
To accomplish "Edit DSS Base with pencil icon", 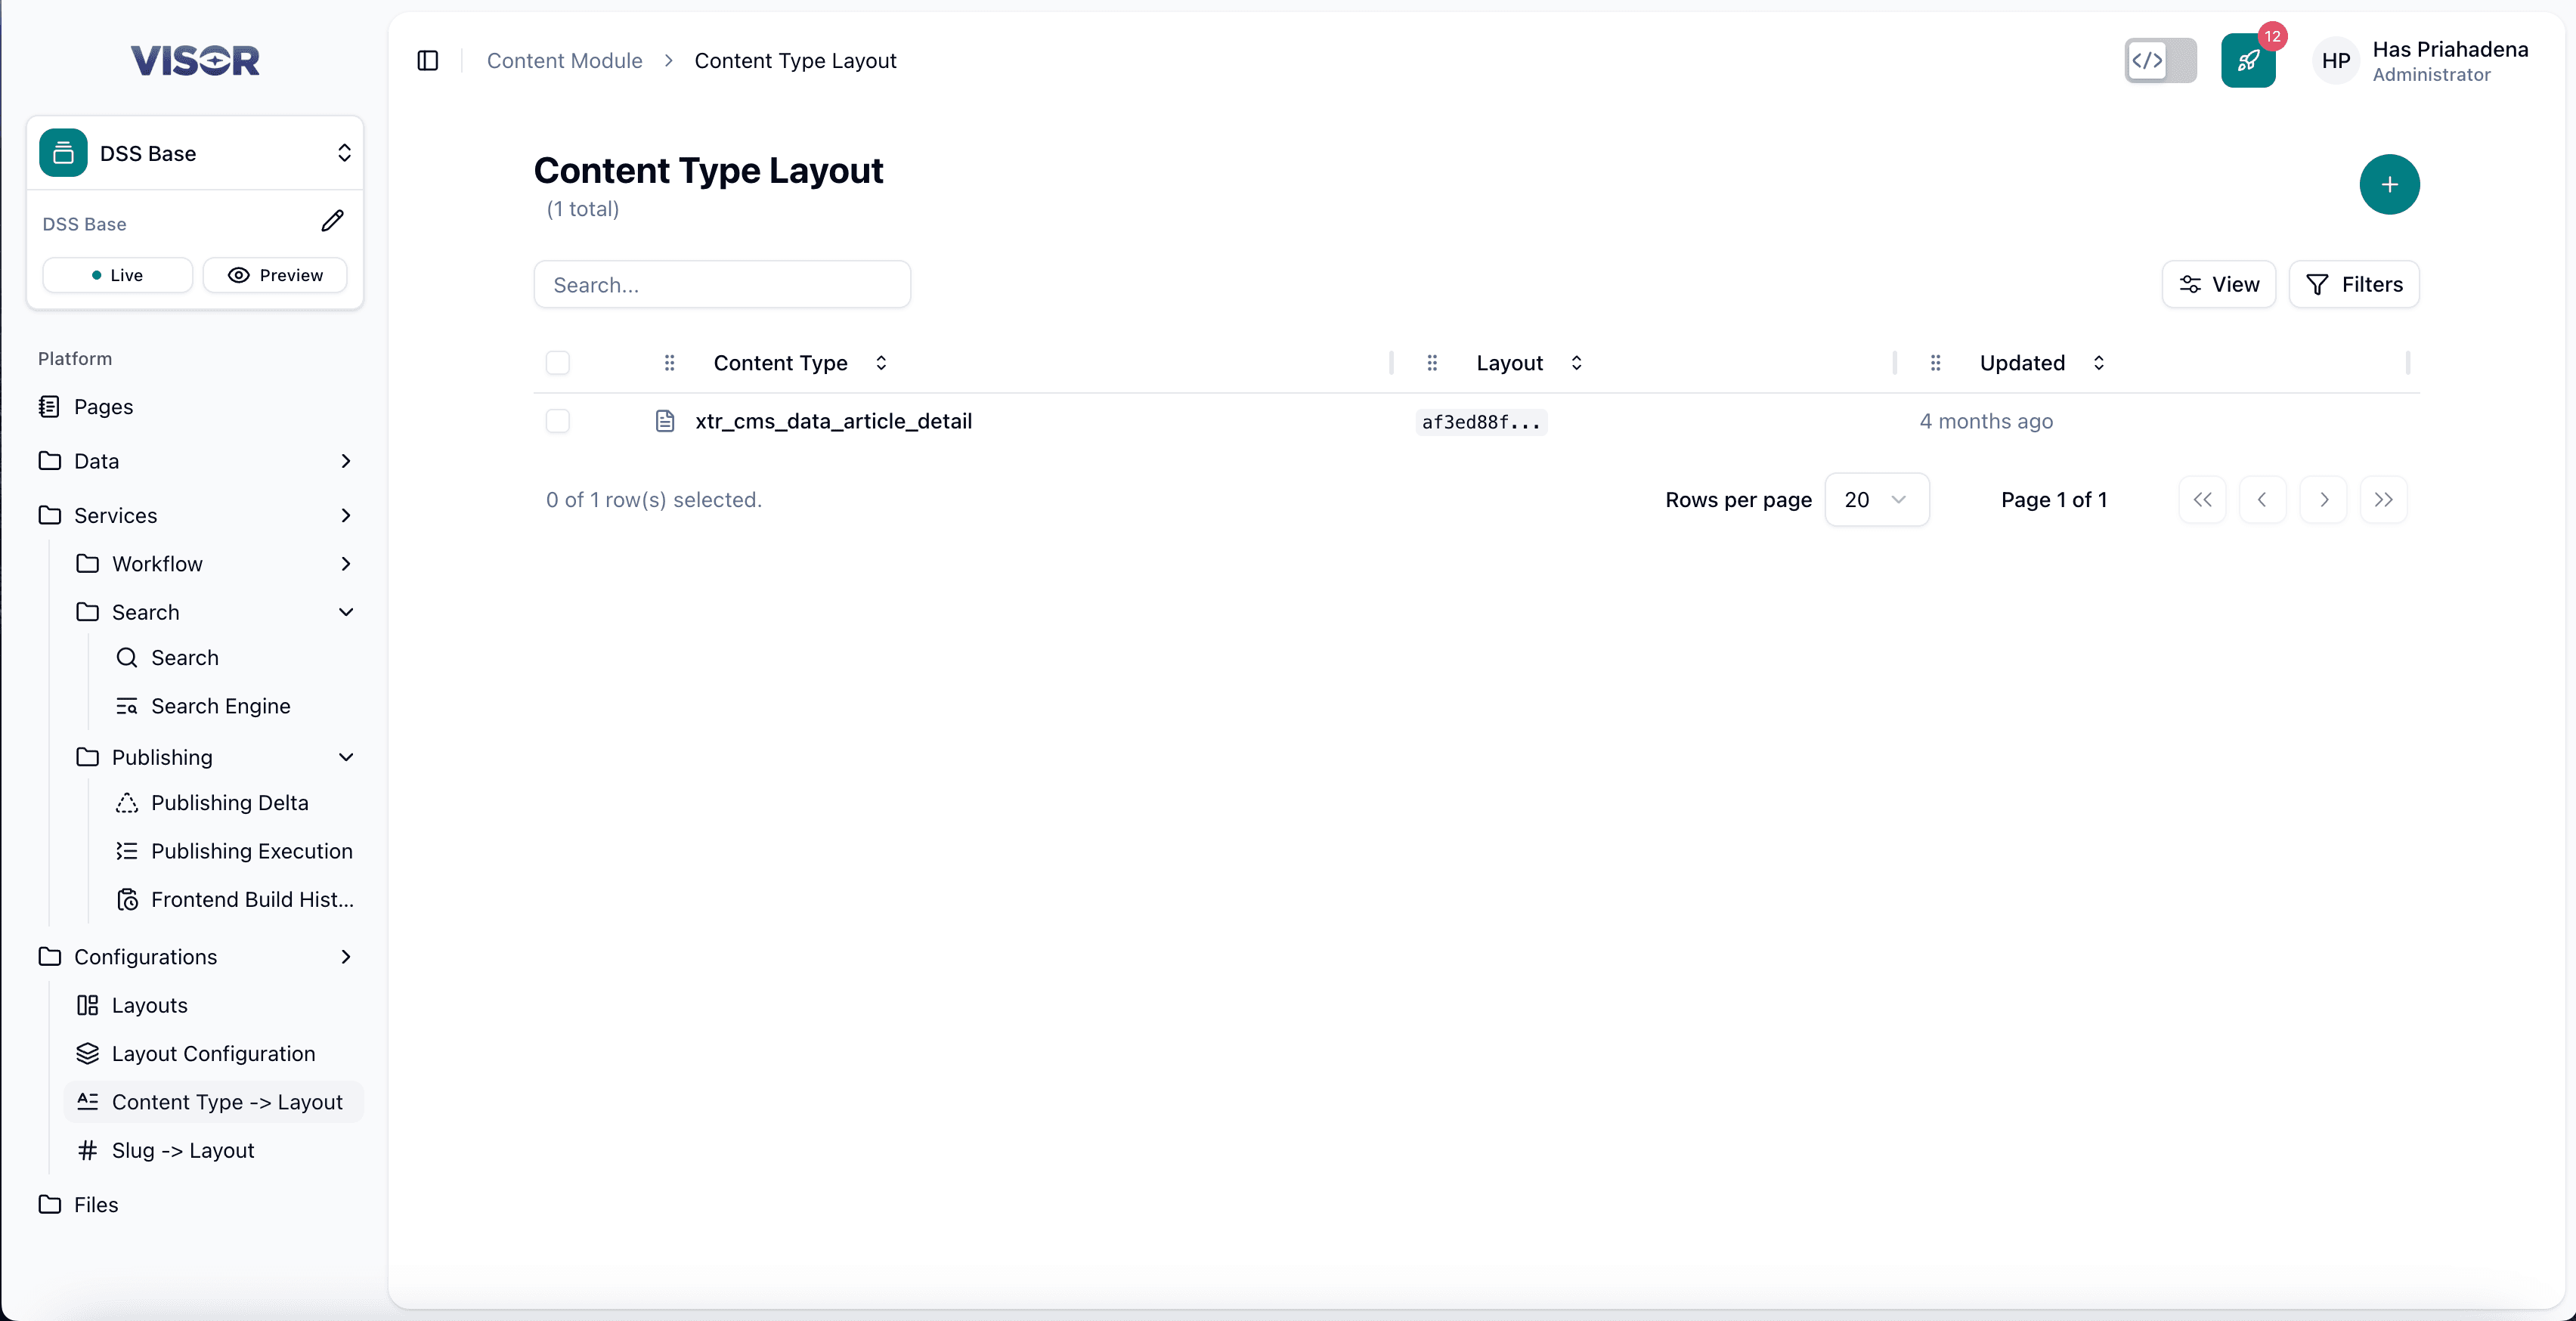I will click(333, 221).
